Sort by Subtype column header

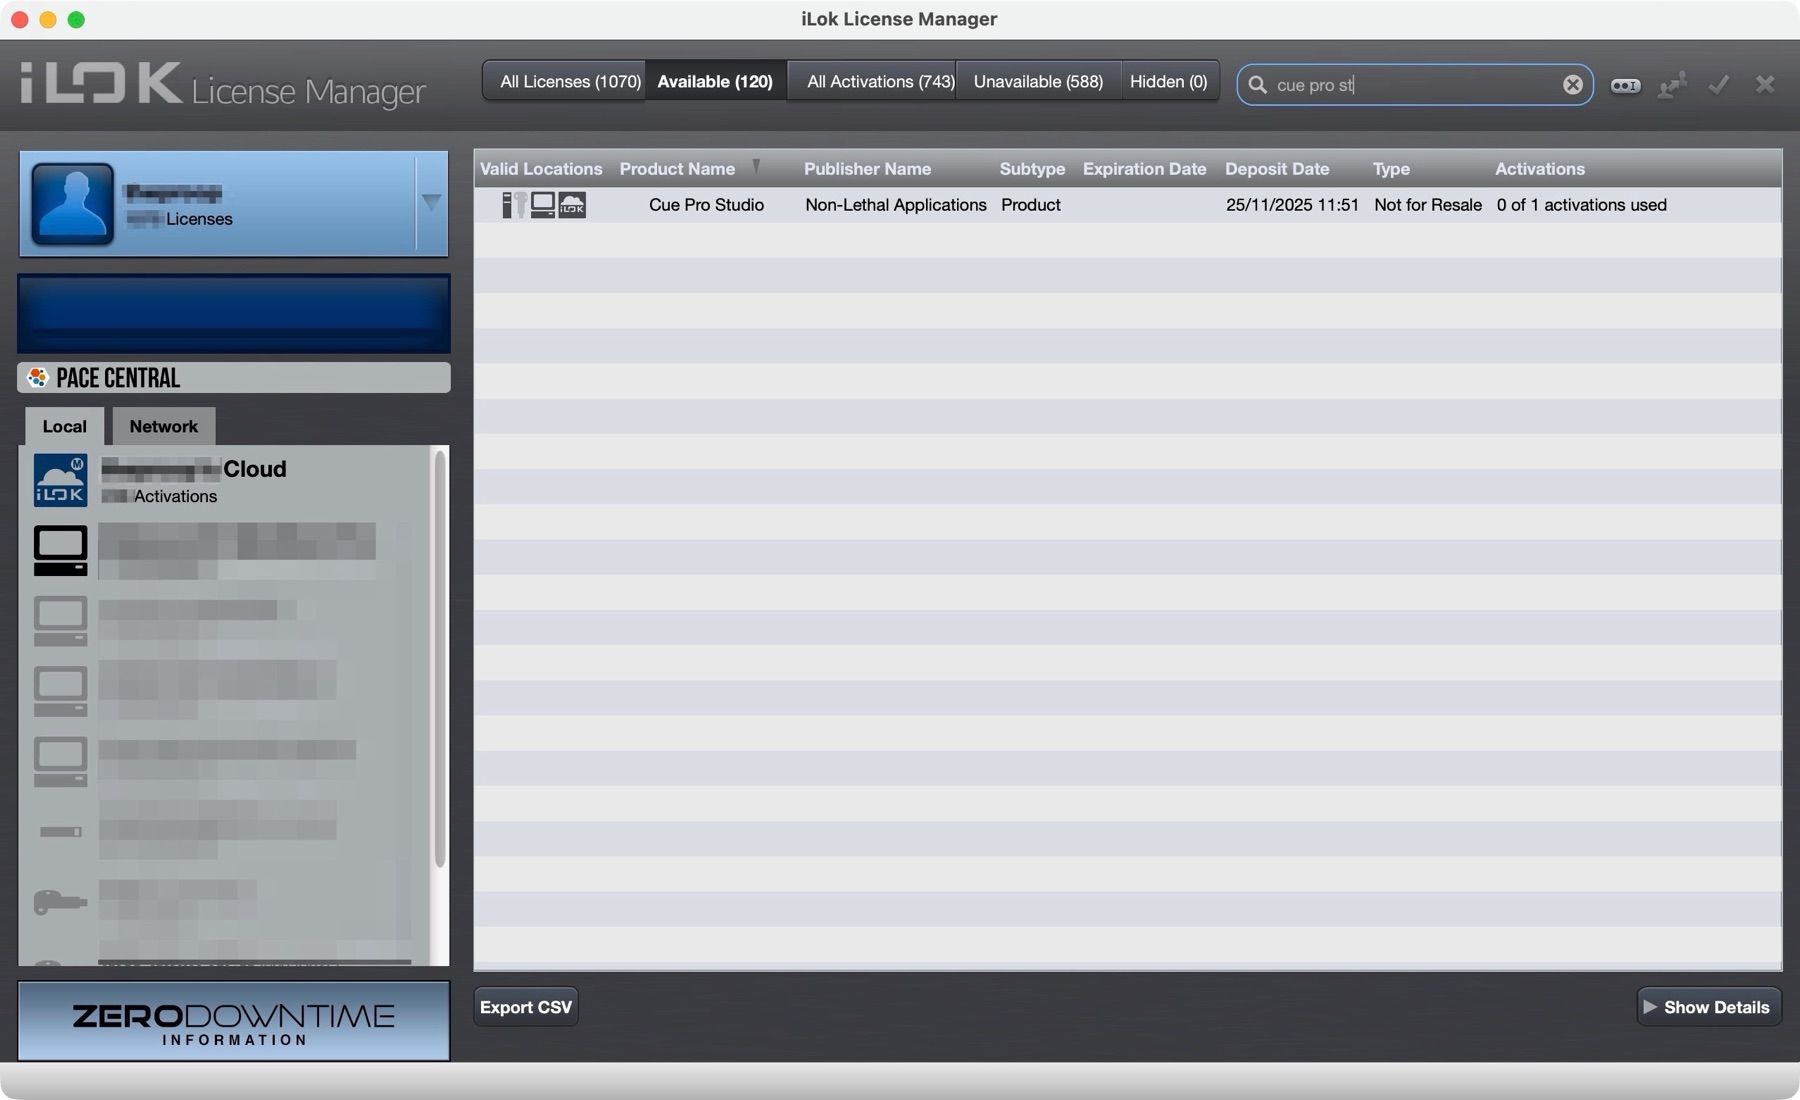click(1032, 169)
